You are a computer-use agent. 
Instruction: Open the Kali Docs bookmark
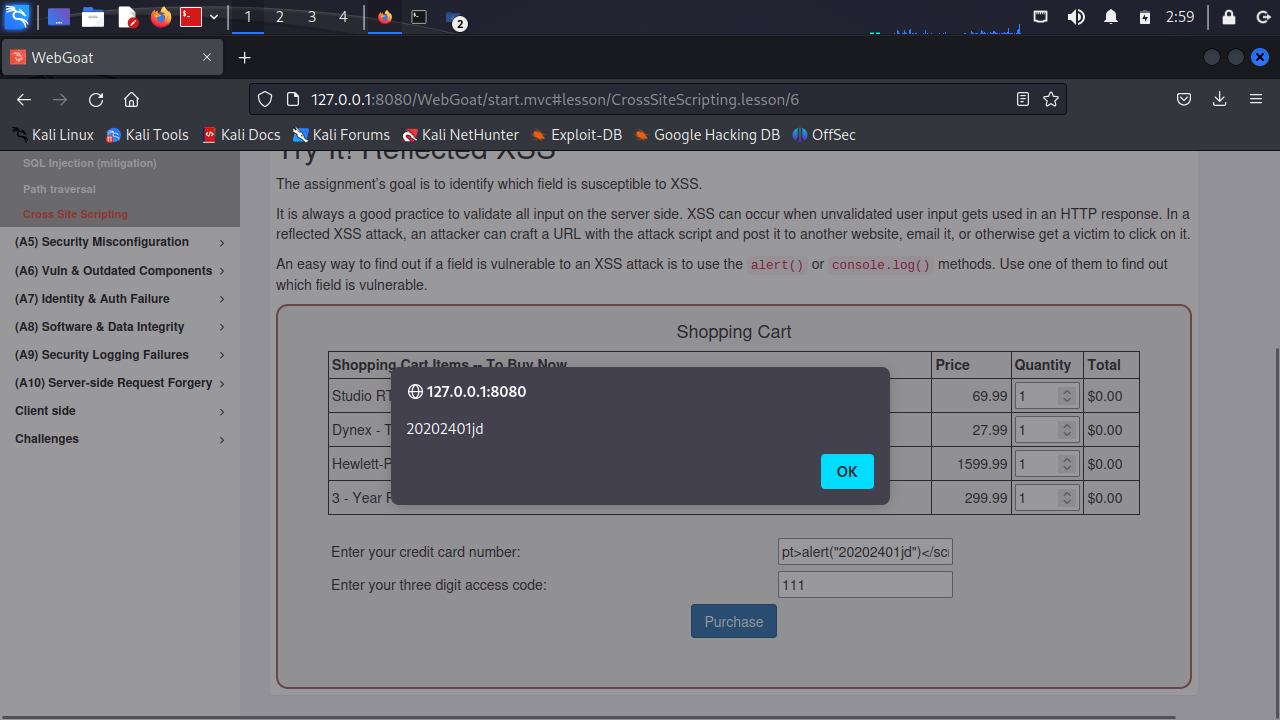pos(241,135)
